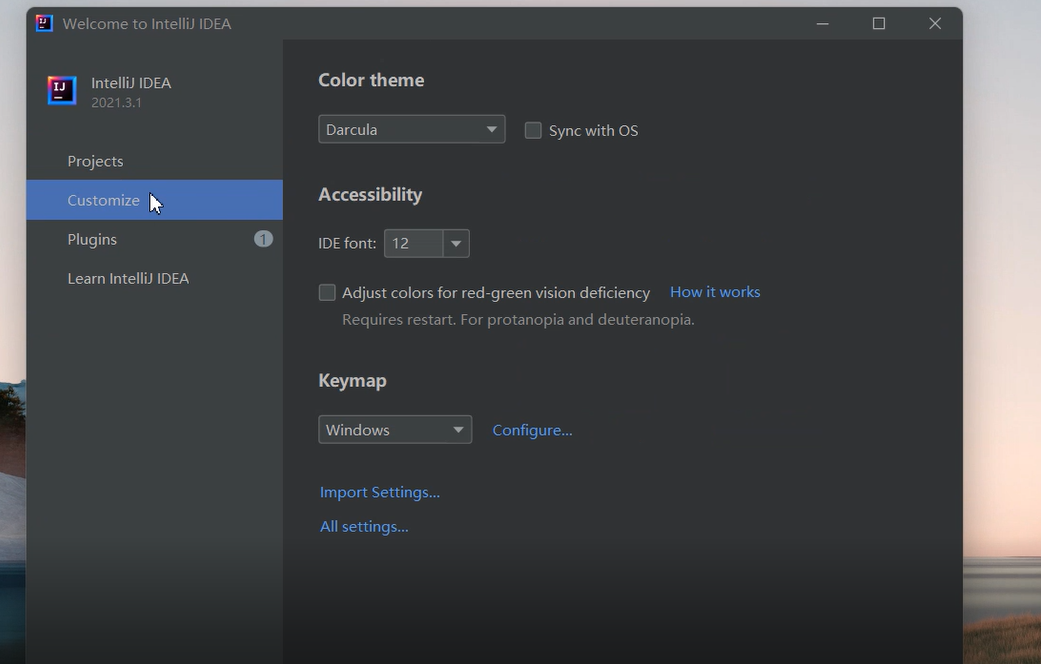
Task: Click the 'IntelliJ IDEA' product name in sidebar
Action: (x=131, y=83)
